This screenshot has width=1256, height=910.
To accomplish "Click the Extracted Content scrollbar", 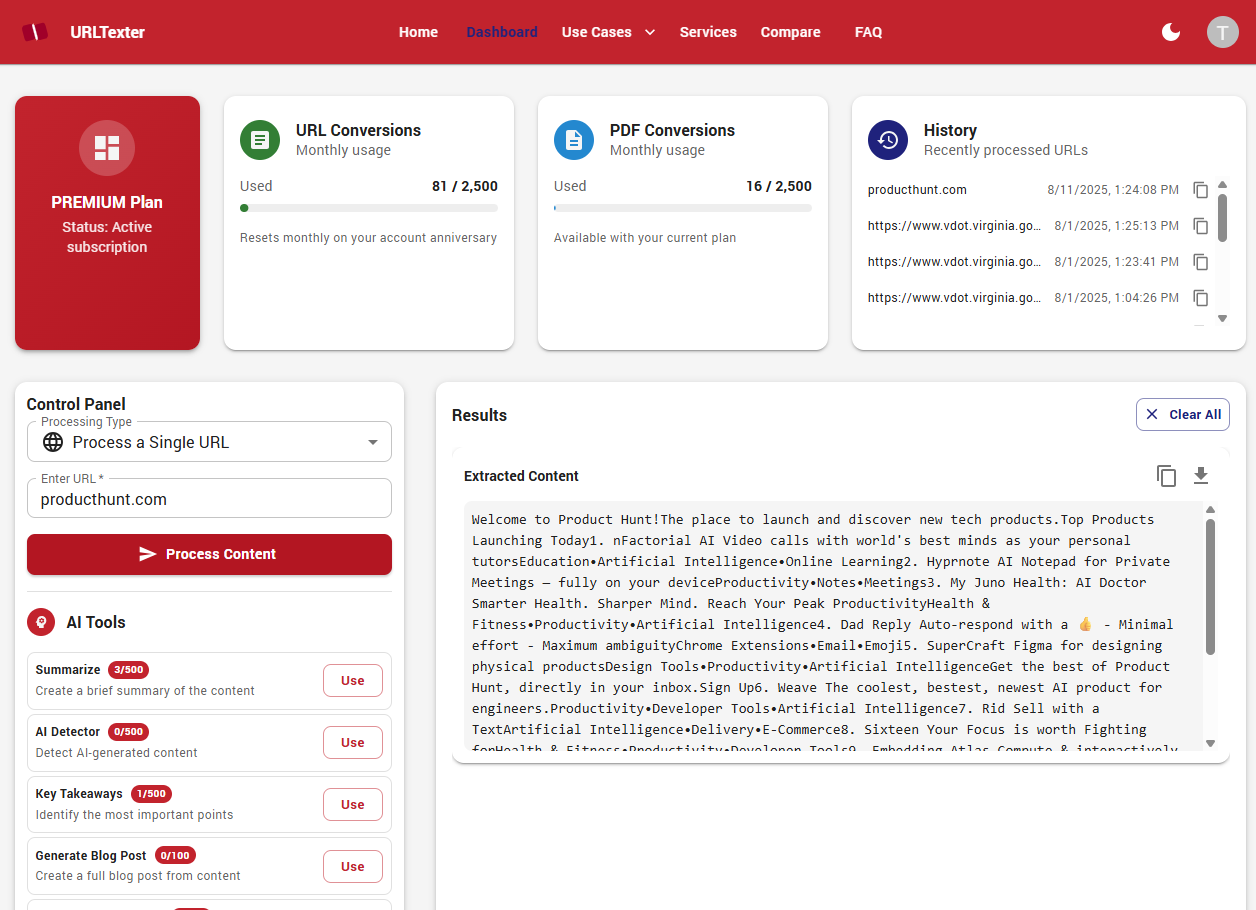I will [x=1210, y=587].
